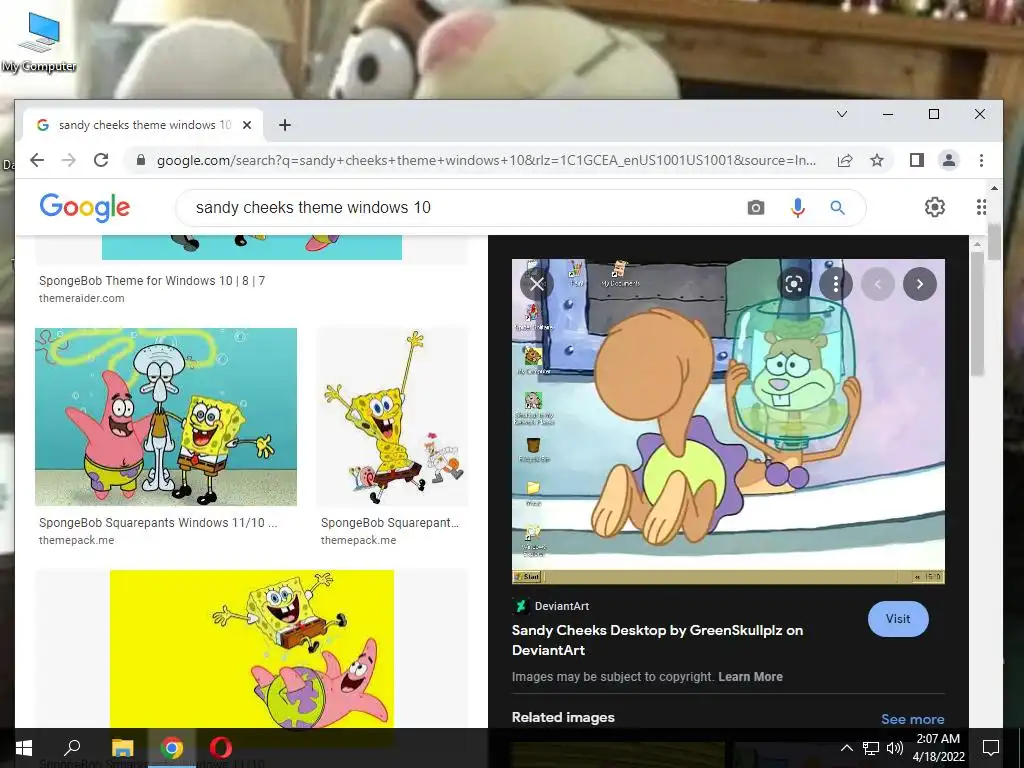Click the address bar URL
The width and height of the screenshot is (1024, 768).
[486, 160]
